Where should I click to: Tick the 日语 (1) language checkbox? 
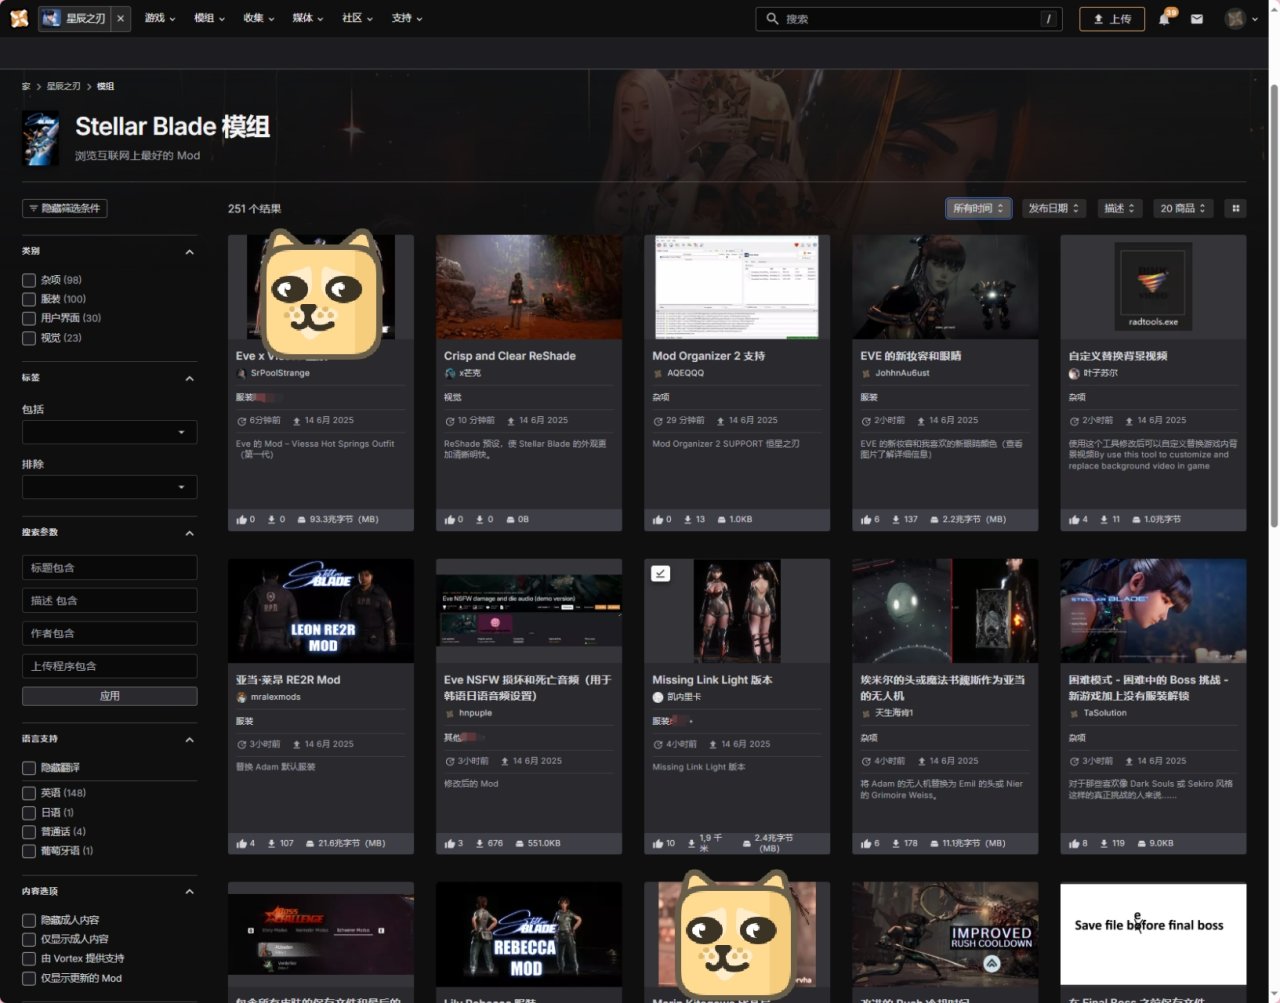pyautogui.click(x=29, y=813)
